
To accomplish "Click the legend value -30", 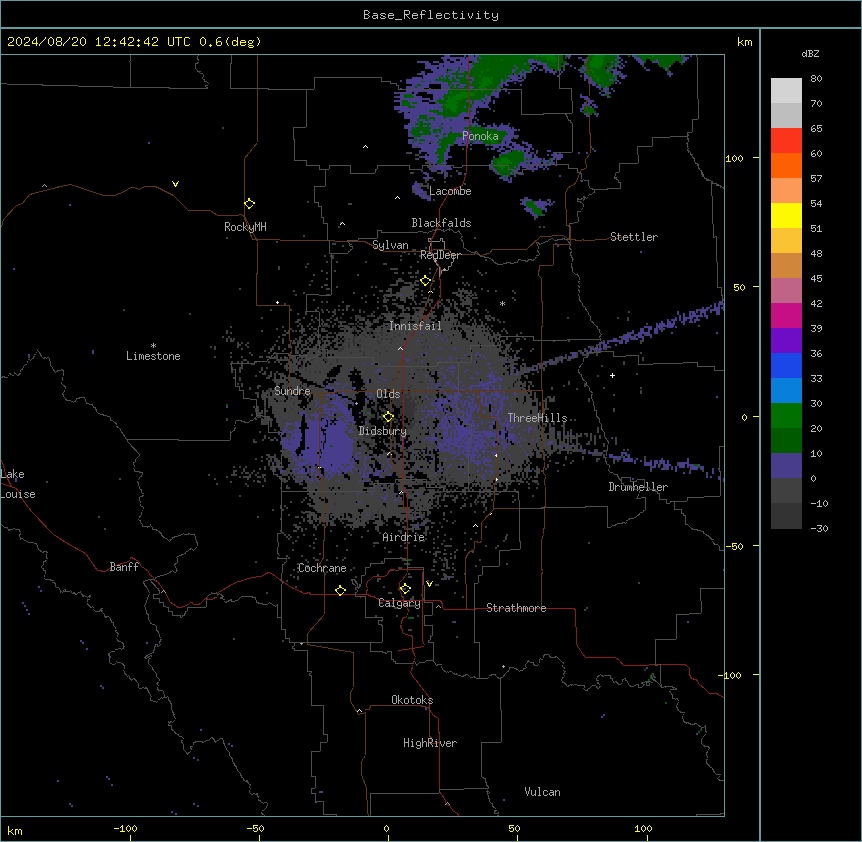I will 819,528.
